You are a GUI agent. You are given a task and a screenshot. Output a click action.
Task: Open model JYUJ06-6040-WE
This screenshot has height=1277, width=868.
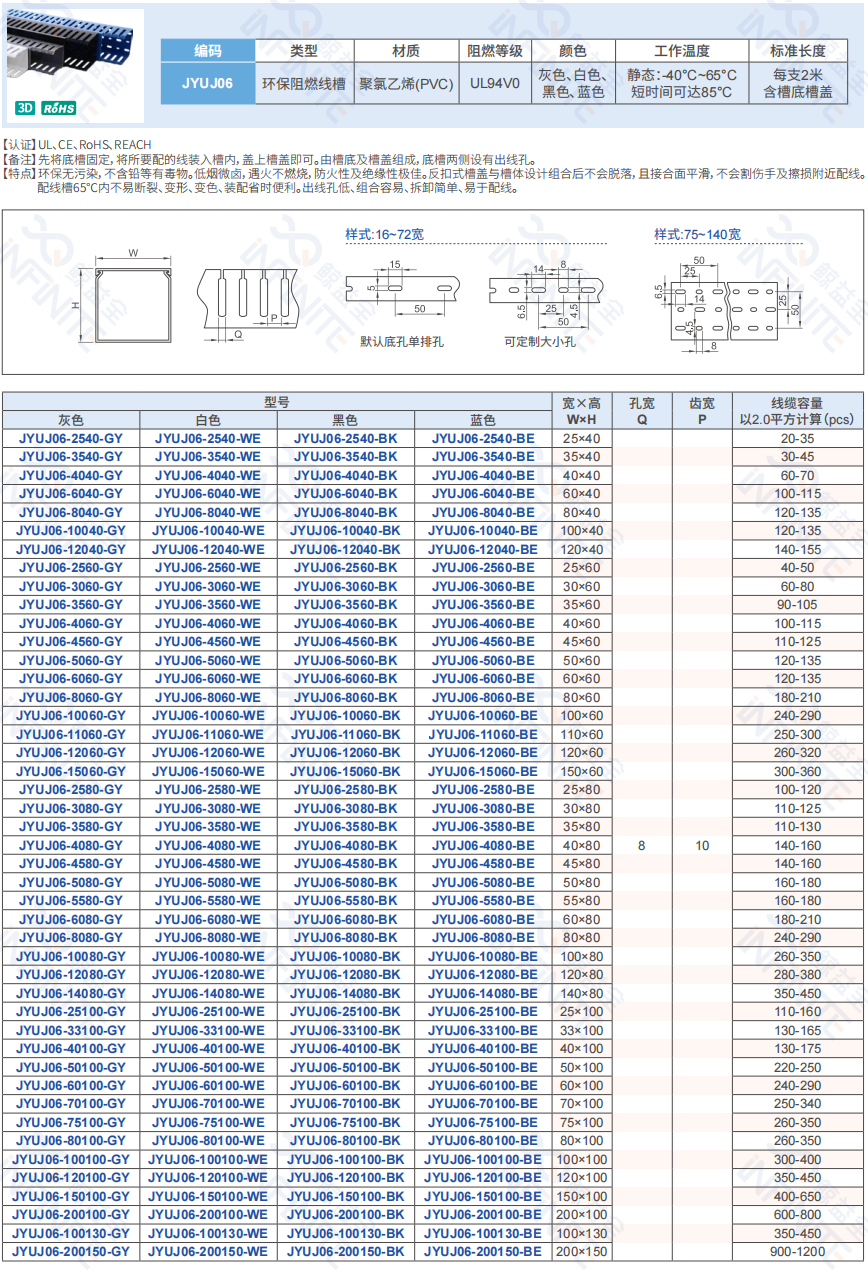pyautogui.click(x=208, y=494)
